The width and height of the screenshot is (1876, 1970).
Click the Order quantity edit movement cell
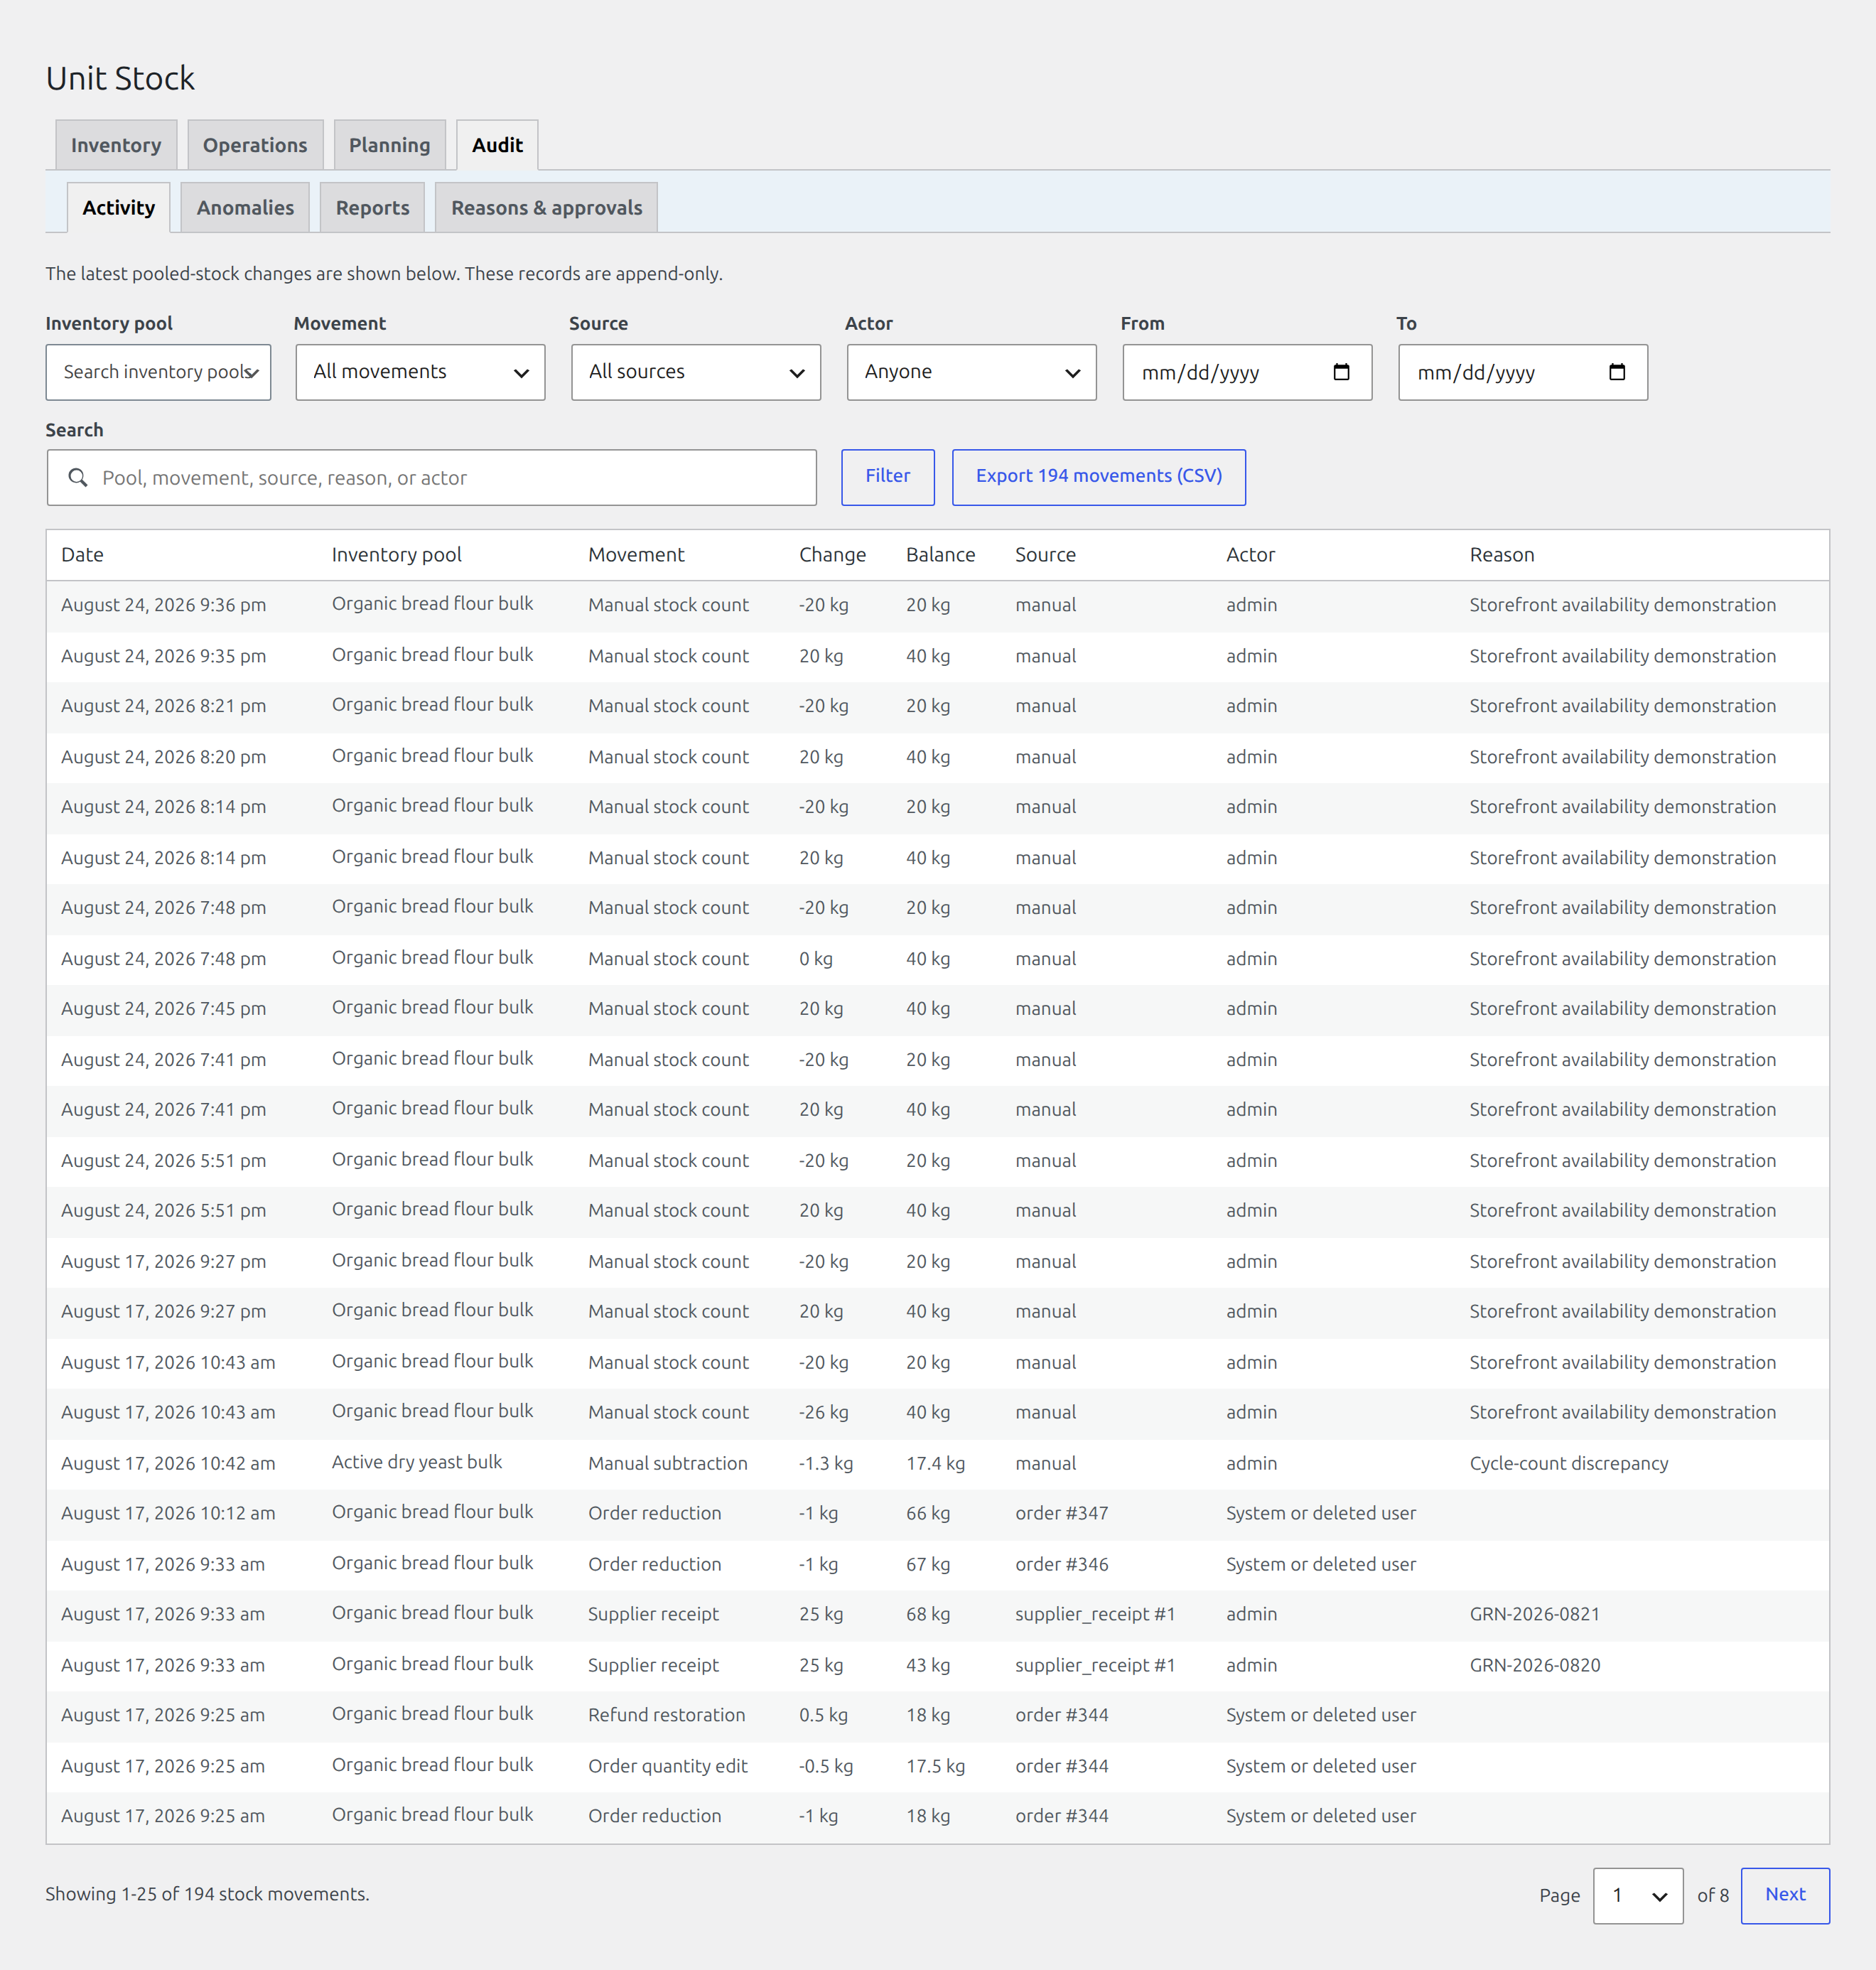click(667, 1766)
